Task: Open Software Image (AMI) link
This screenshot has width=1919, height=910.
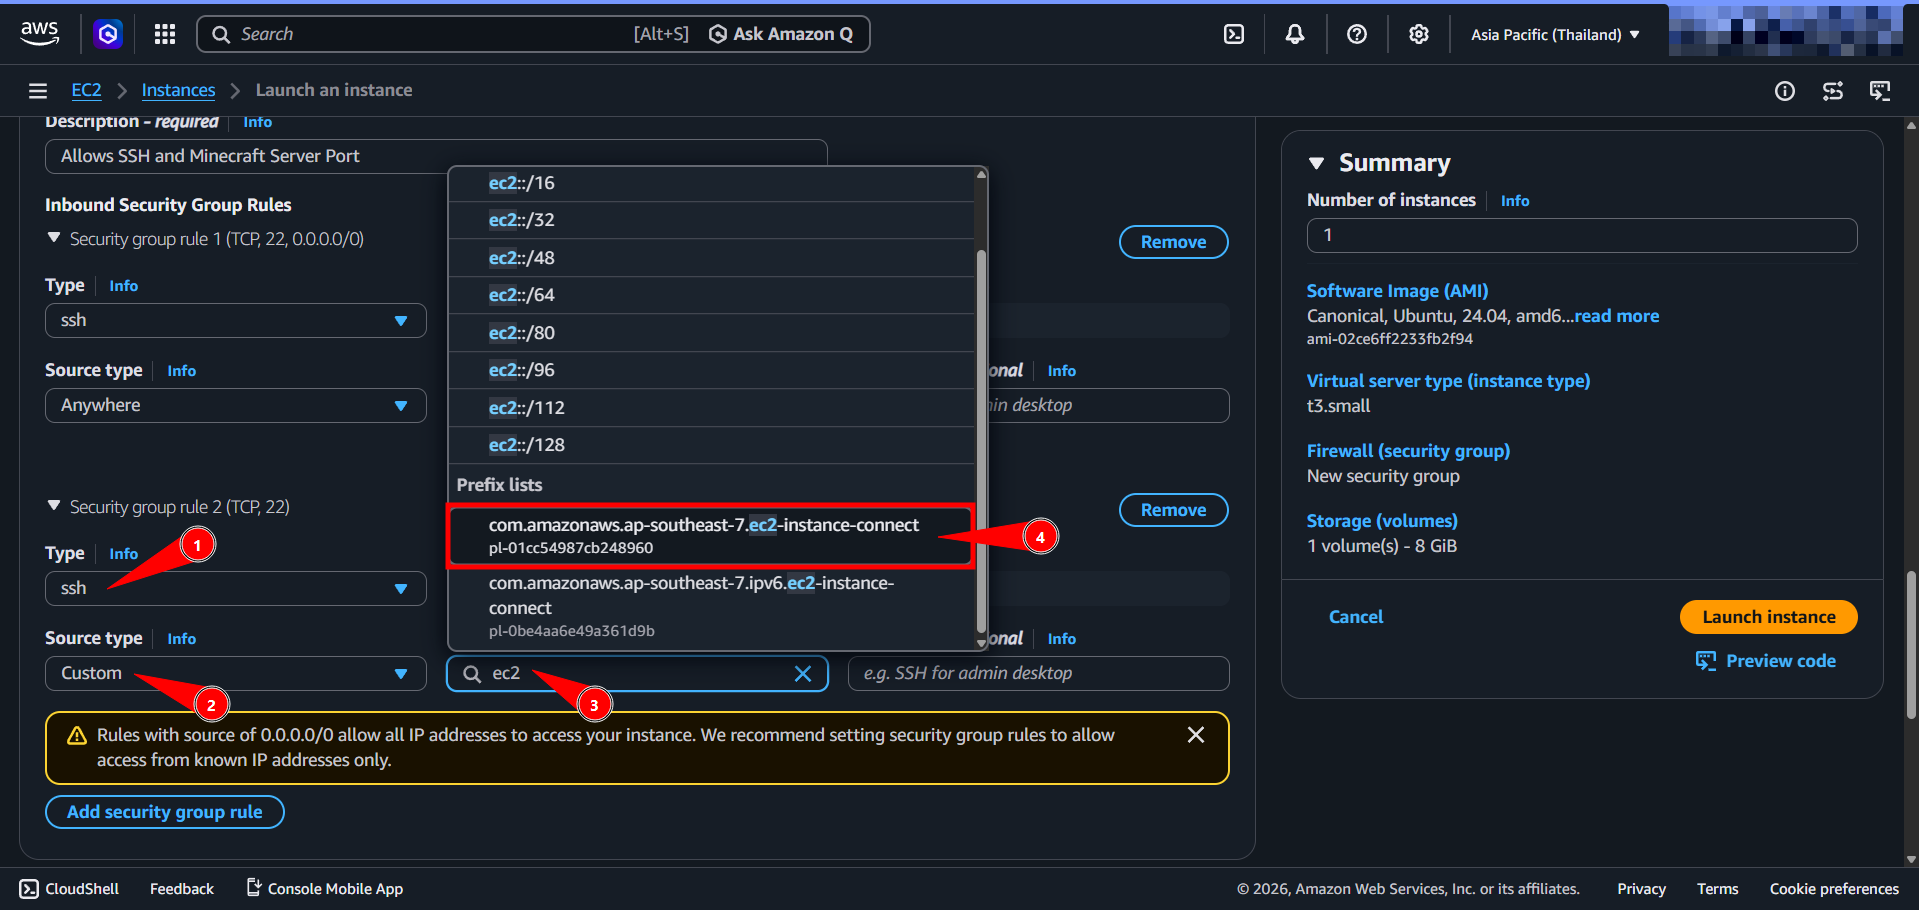Action: pyautogui.click(x=1397, y=291)
